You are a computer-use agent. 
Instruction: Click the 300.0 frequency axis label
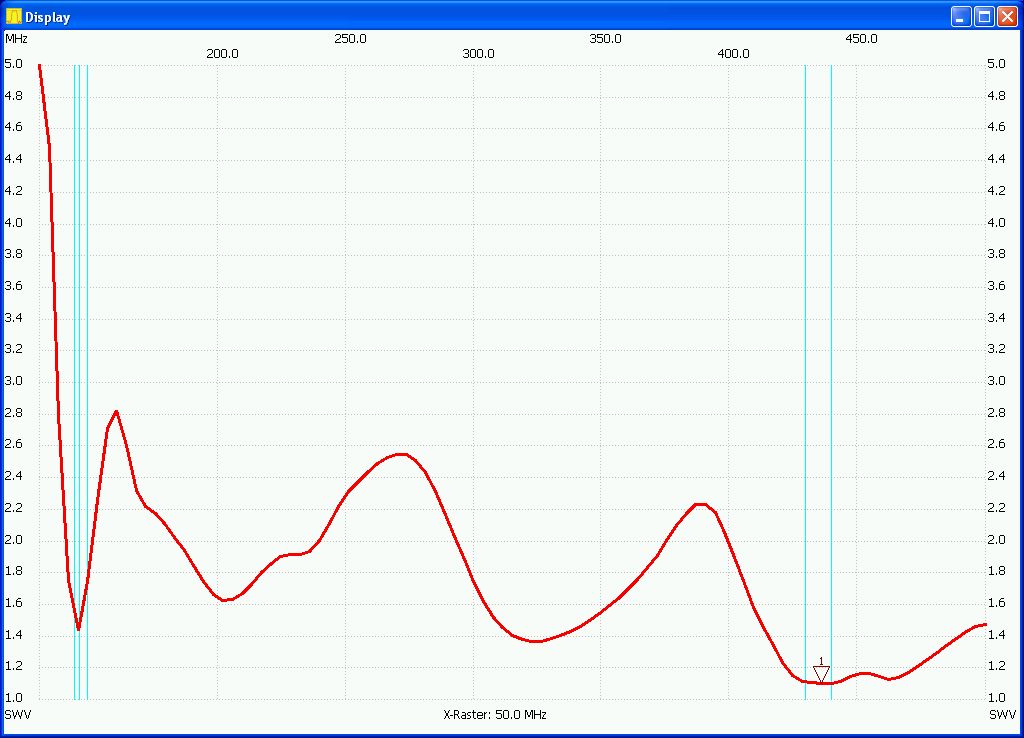478,54
